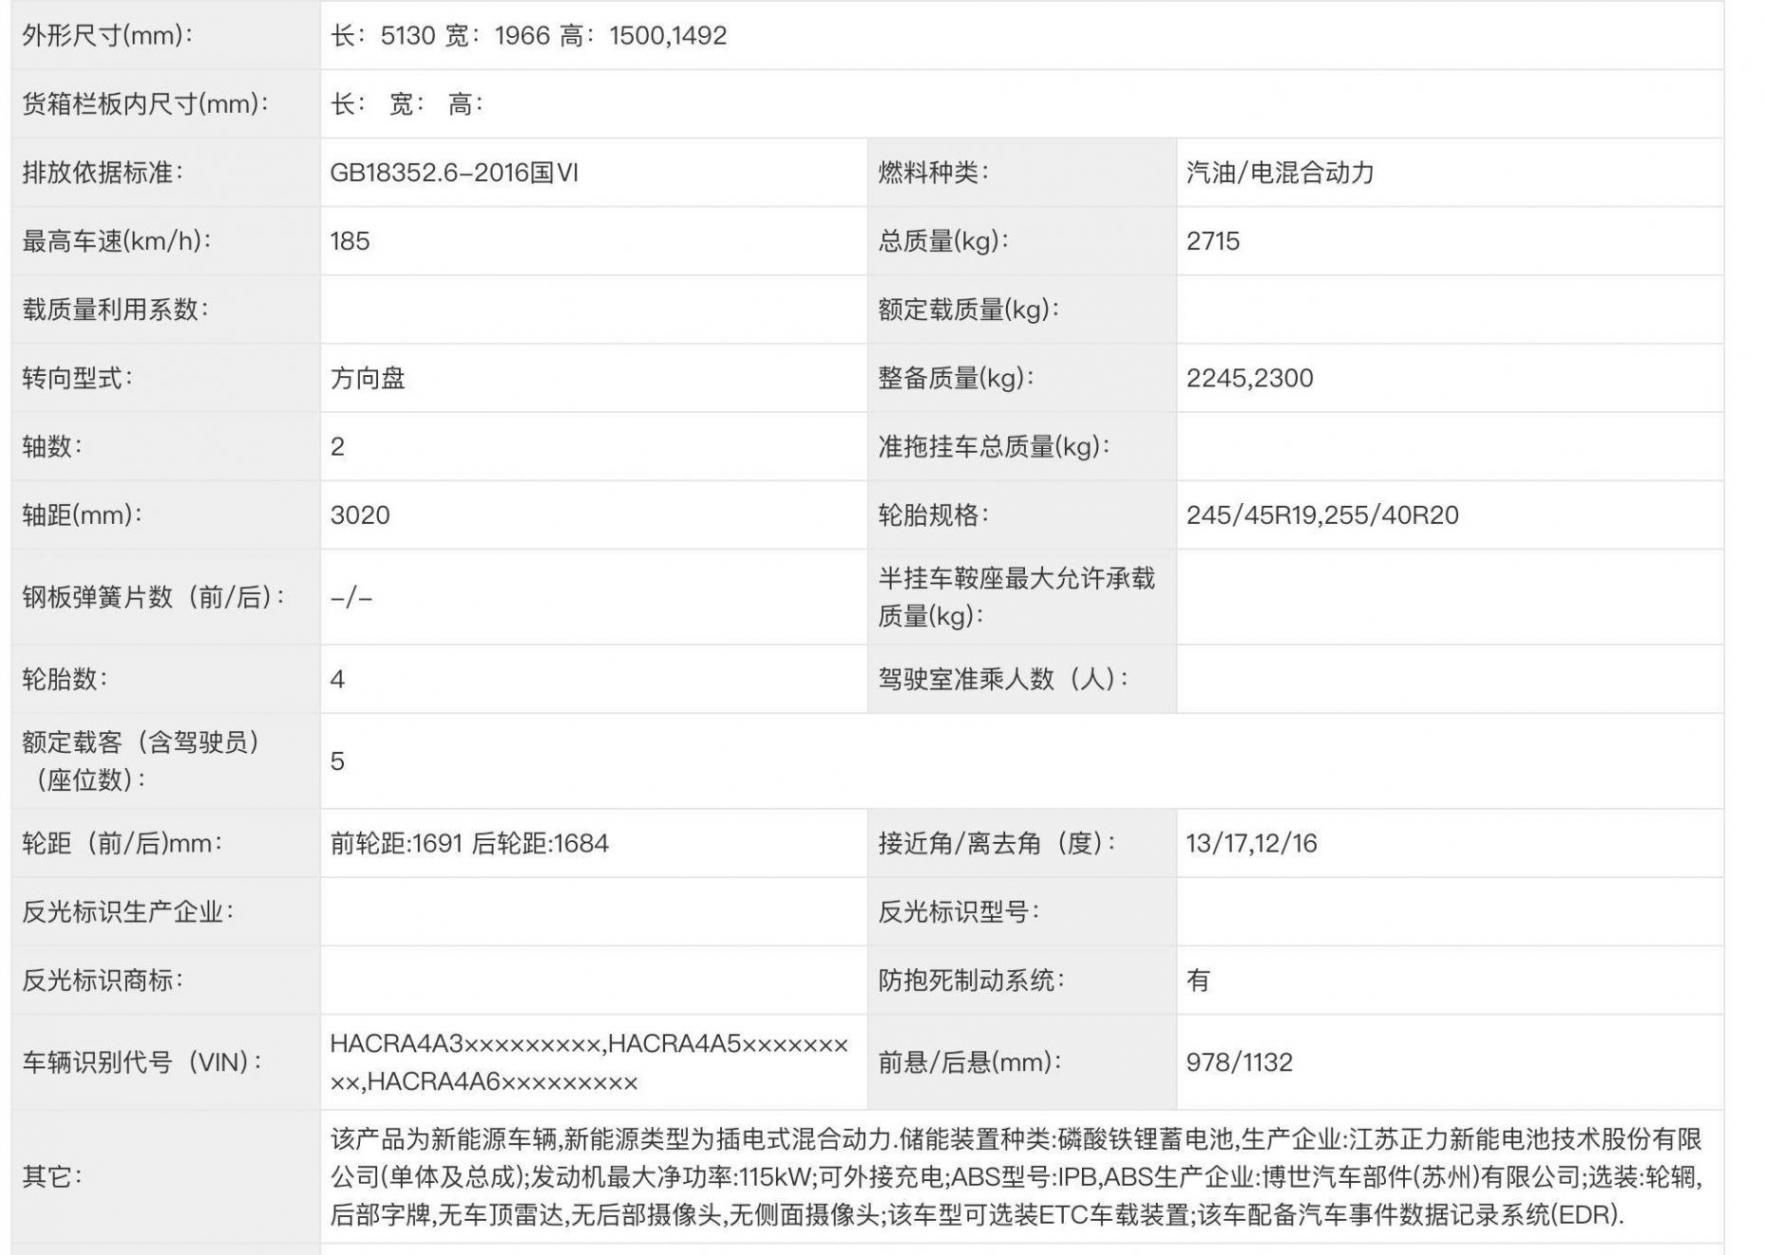Select approach/departure angle value 13/17,12/16
This screenshot has height=1255, width=1765.
pos(1251,843)
